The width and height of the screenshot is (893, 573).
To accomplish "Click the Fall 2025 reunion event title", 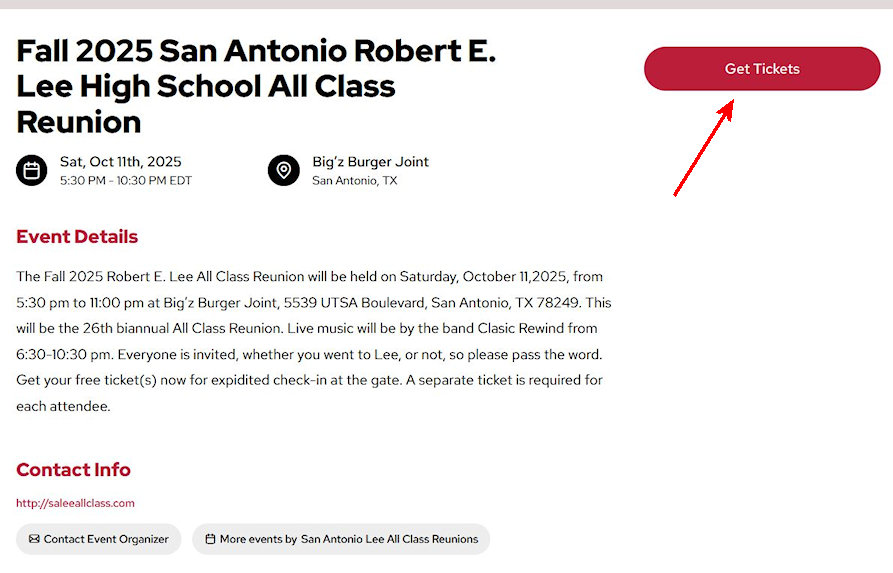I will [x=255, y=86].
